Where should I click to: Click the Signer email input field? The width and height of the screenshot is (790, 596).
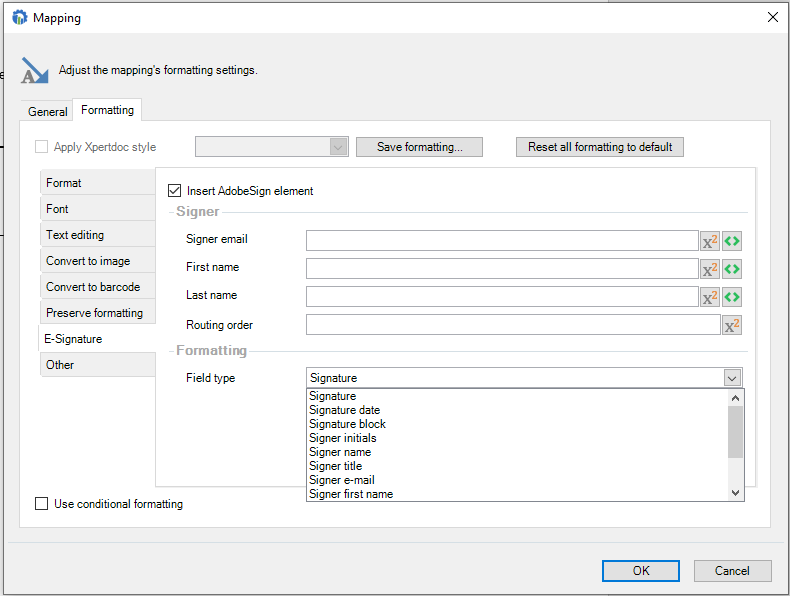tap(502, 241)
